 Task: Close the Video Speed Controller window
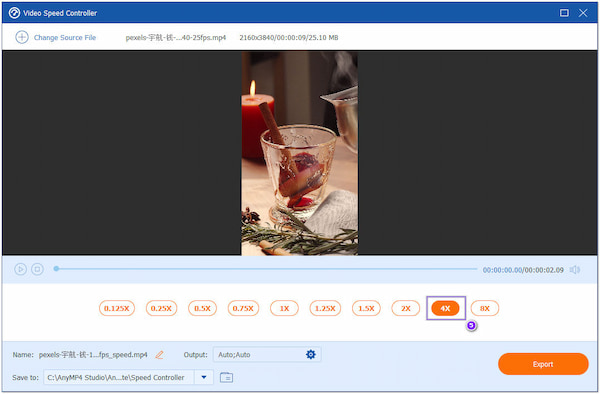[x=583, y=13]
